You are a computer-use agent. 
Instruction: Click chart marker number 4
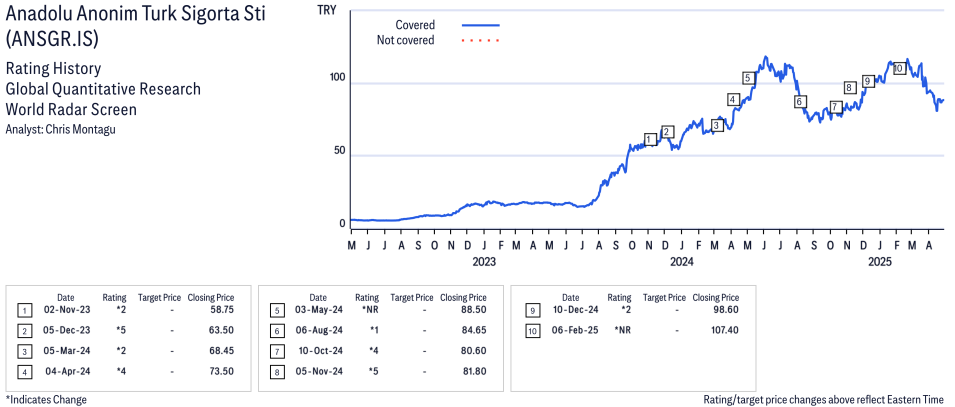(x=733, y=100)
